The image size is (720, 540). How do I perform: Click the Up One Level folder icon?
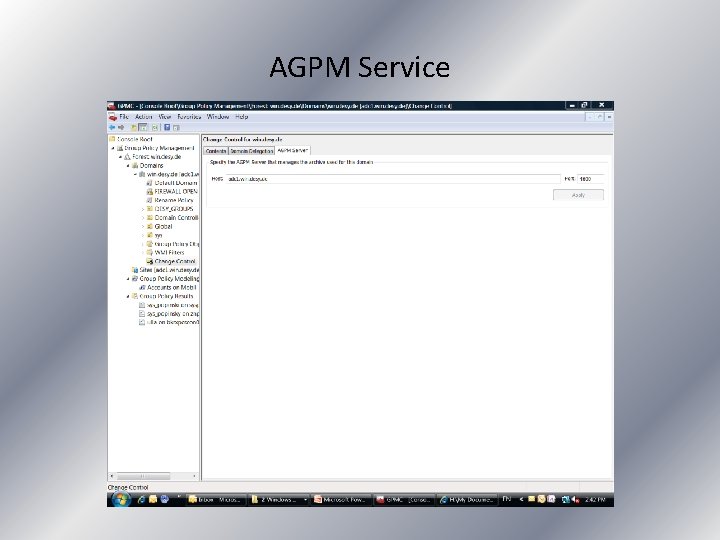[x=134, y=127]
